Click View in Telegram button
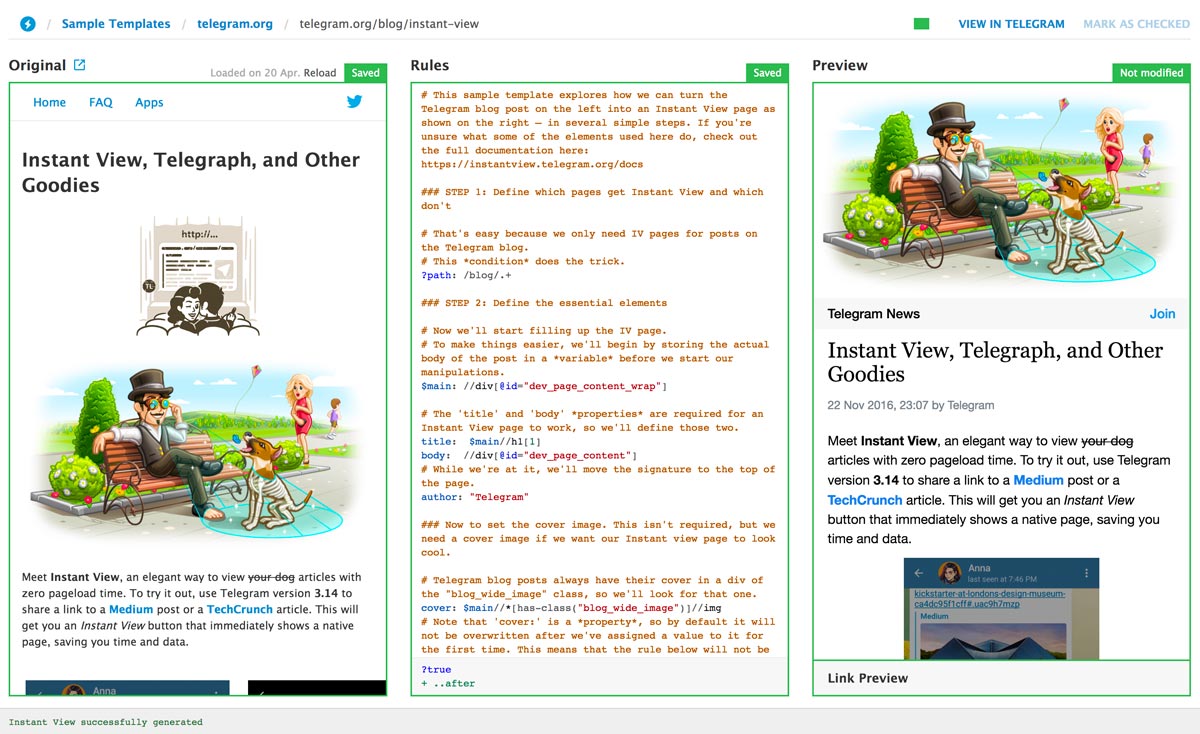This screenshot has width=1200, height=734. (x=1011, y=24)
